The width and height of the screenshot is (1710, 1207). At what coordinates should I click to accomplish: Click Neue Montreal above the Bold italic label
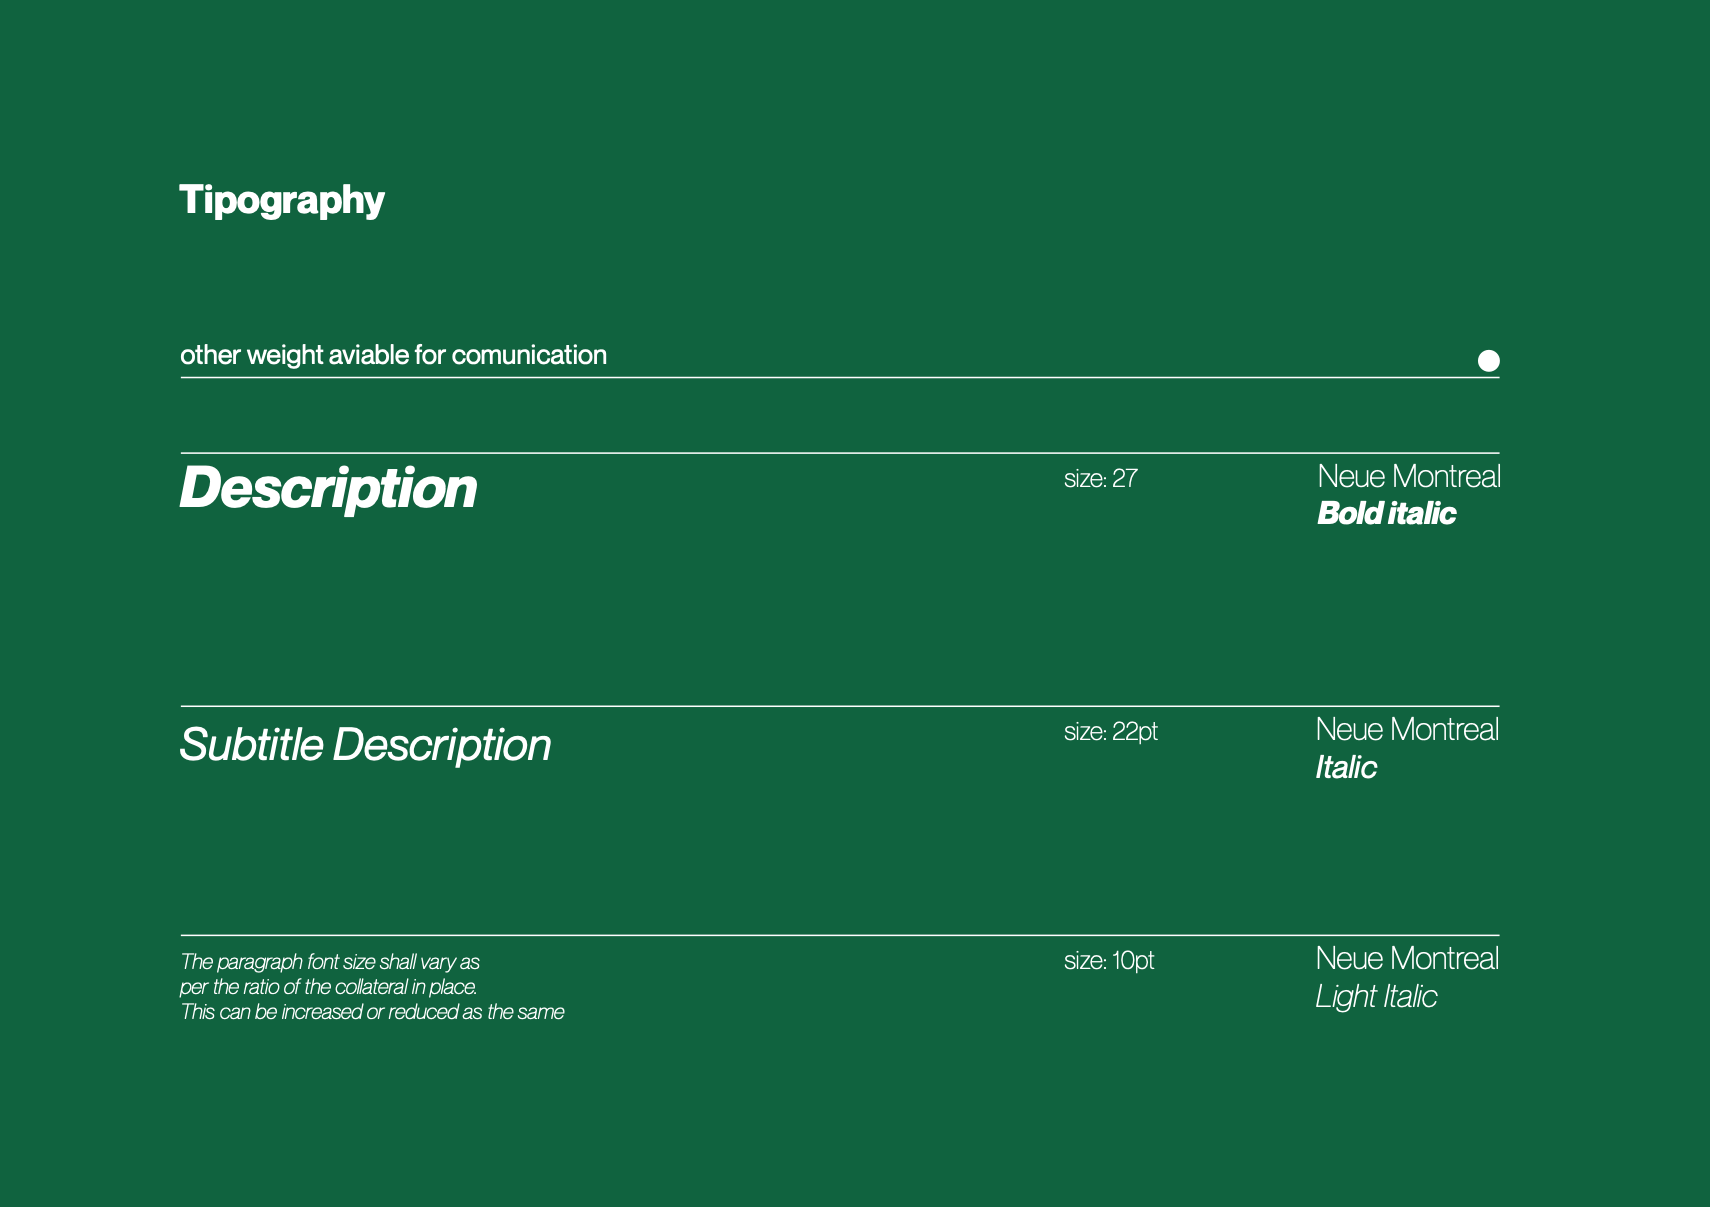coord(1408,476)
